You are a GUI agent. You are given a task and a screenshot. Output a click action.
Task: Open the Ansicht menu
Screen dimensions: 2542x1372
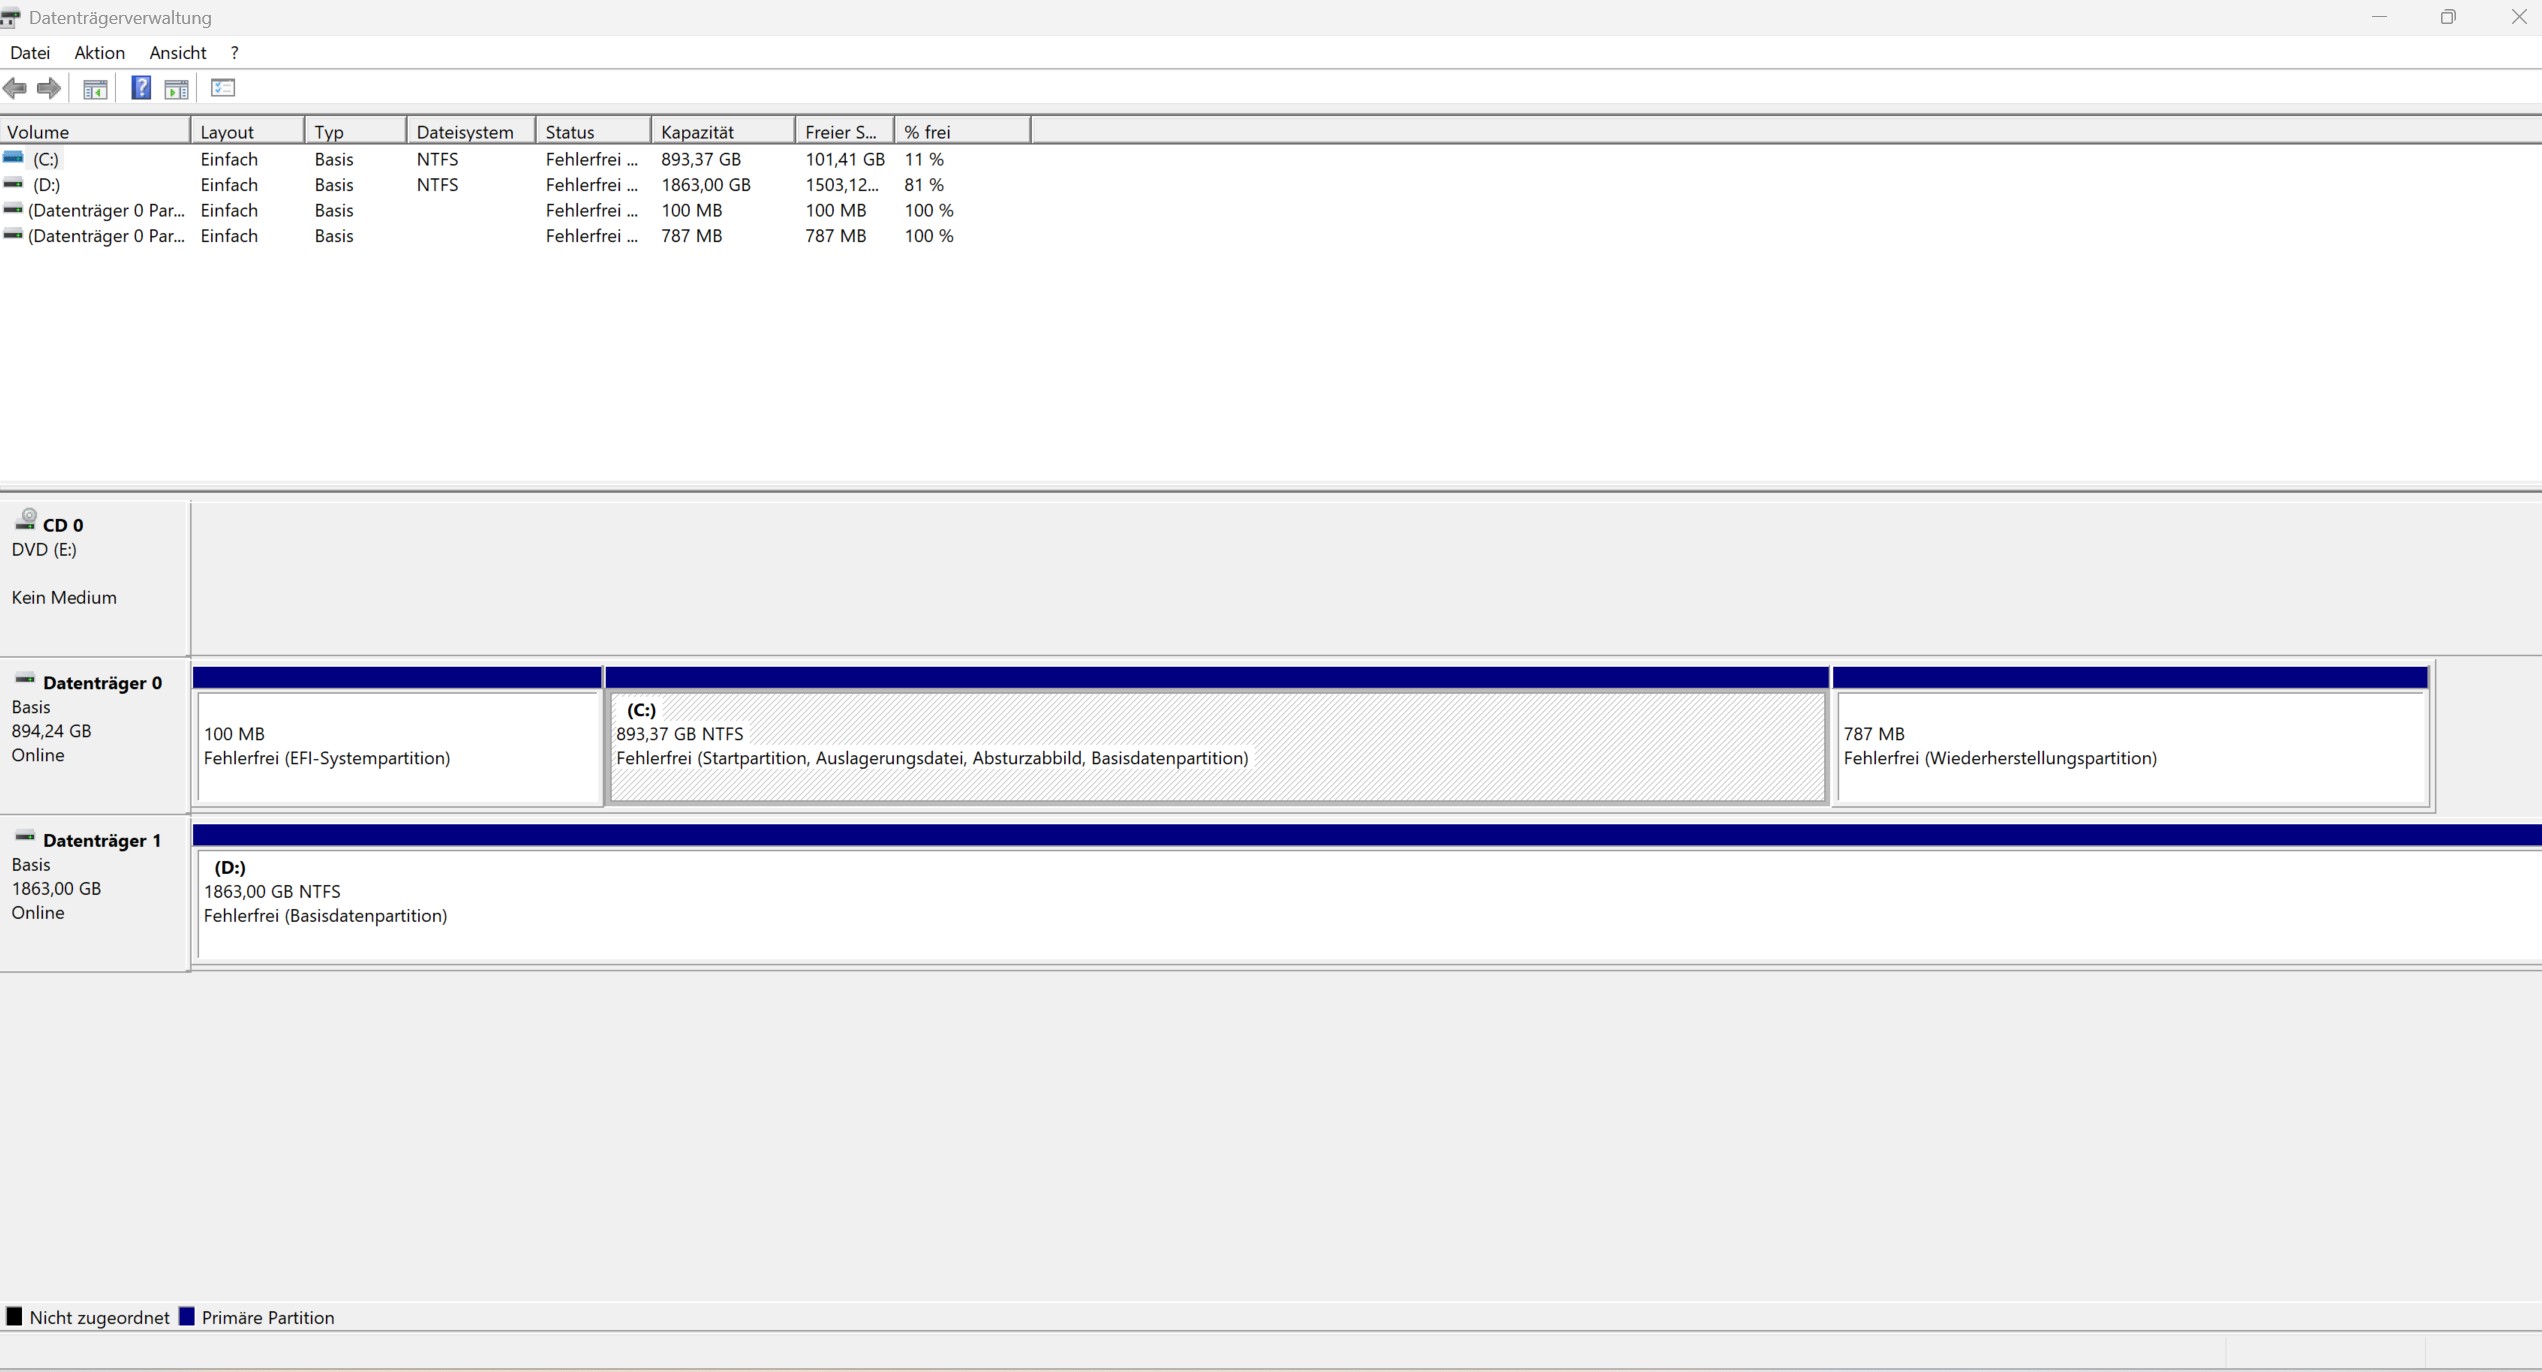click(x=178, y=53)
